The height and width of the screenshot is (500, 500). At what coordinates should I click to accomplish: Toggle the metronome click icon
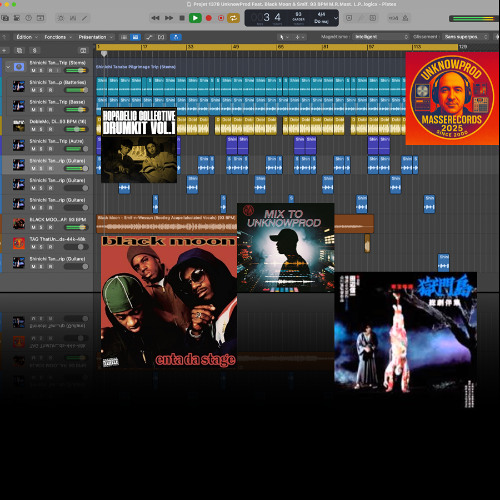[x=405, y=18]
